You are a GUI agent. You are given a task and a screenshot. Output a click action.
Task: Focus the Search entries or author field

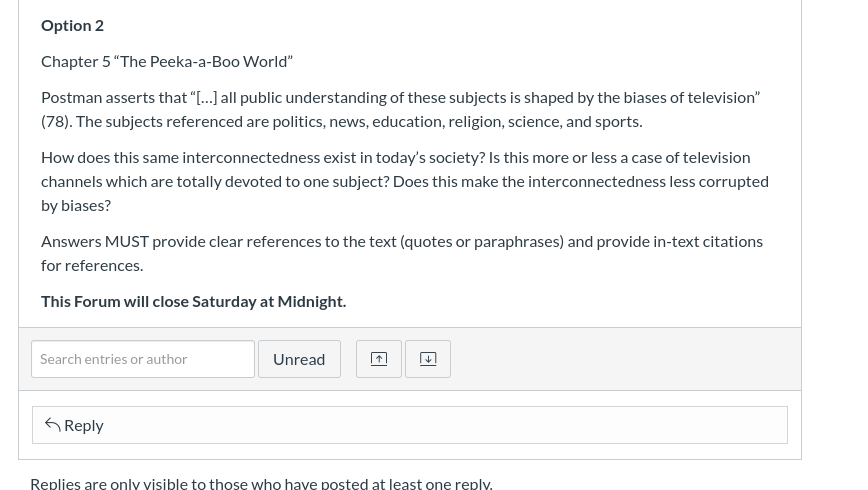coord(143,359)
